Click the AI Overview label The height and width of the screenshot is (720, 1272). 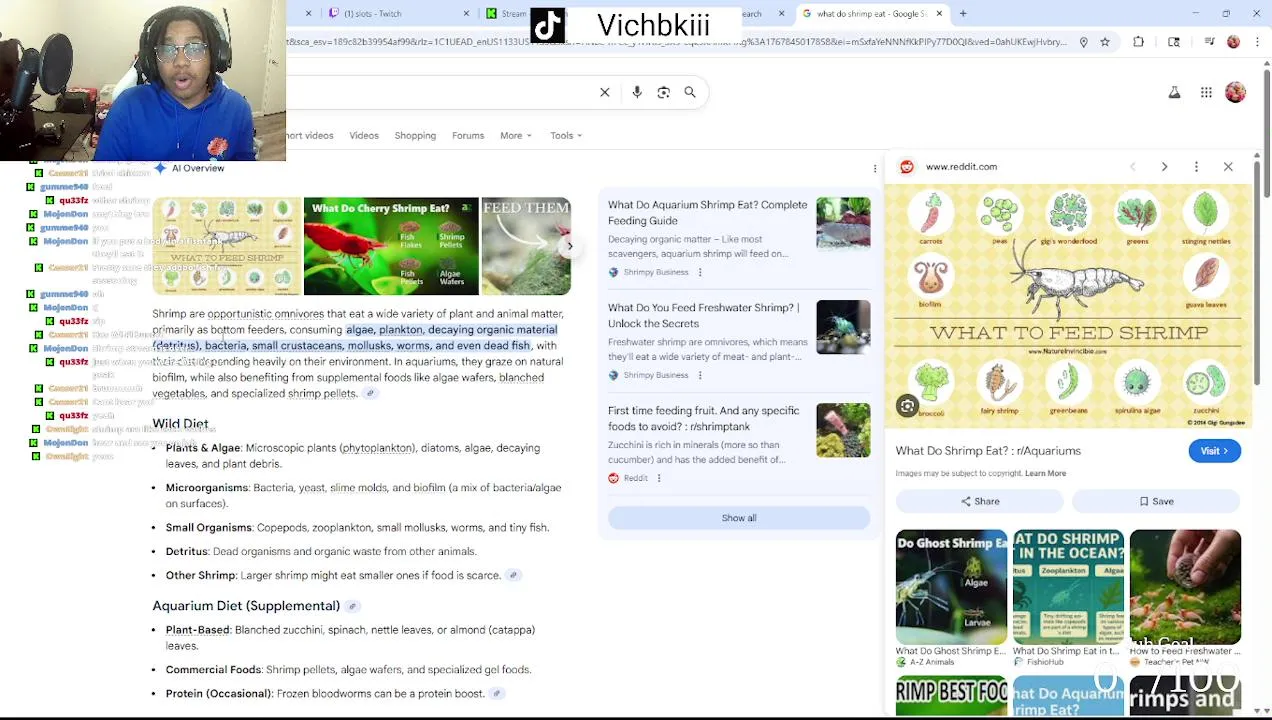click(x=198, y=169)
